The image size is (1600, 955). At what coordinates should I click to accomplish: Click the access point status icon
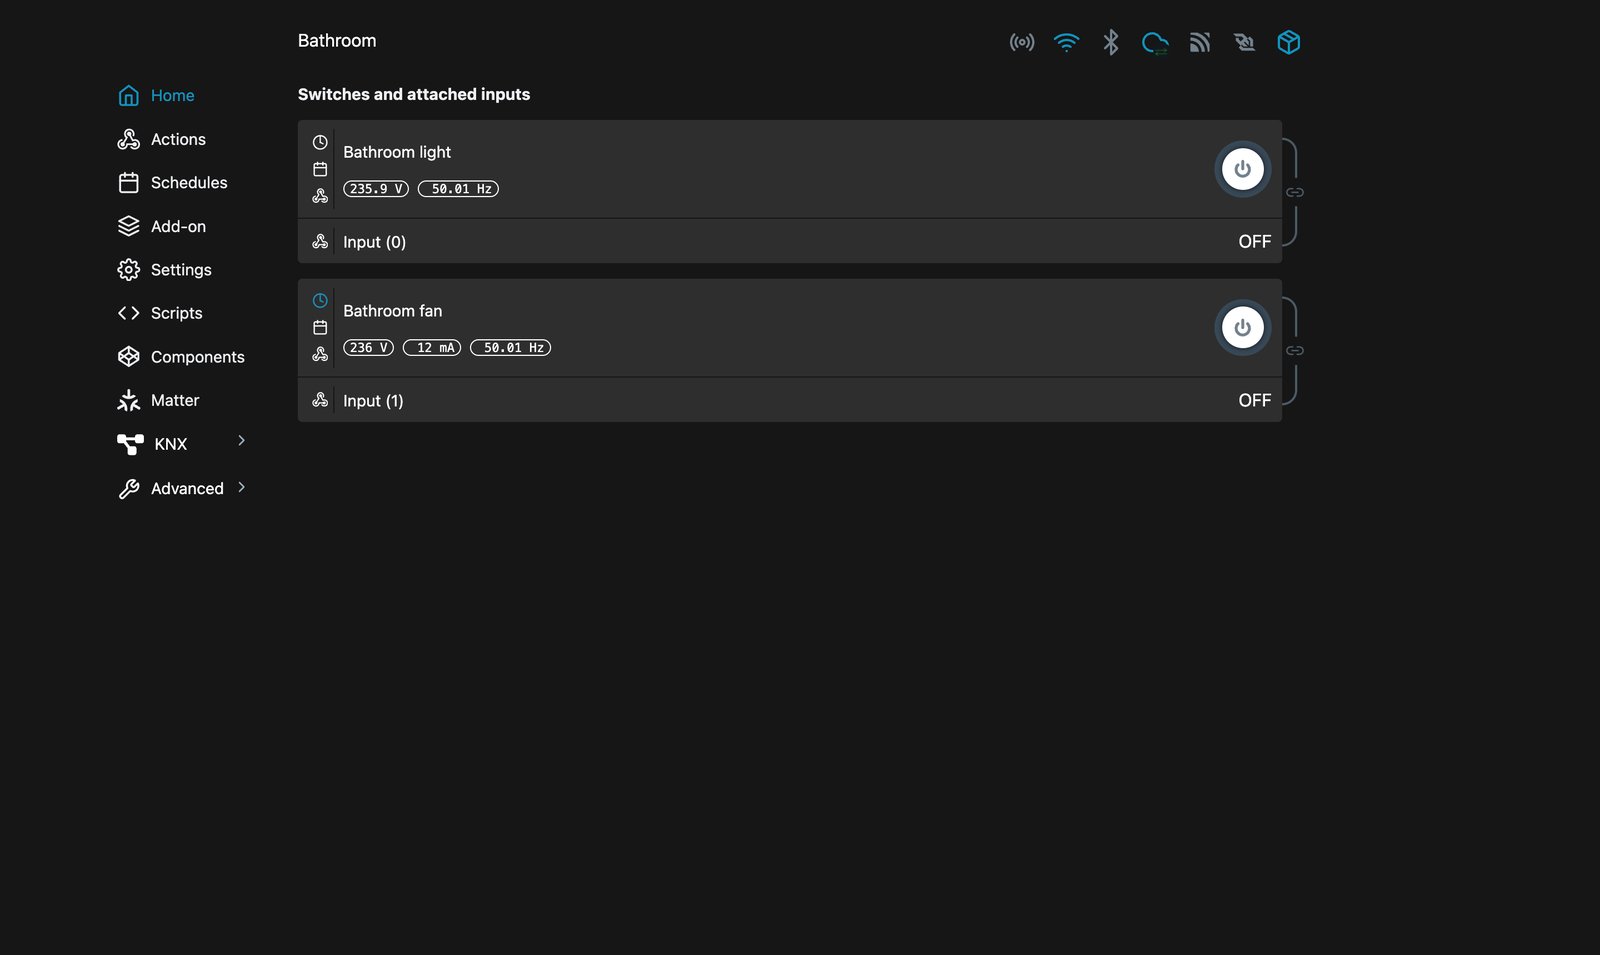click(1022, 42)
